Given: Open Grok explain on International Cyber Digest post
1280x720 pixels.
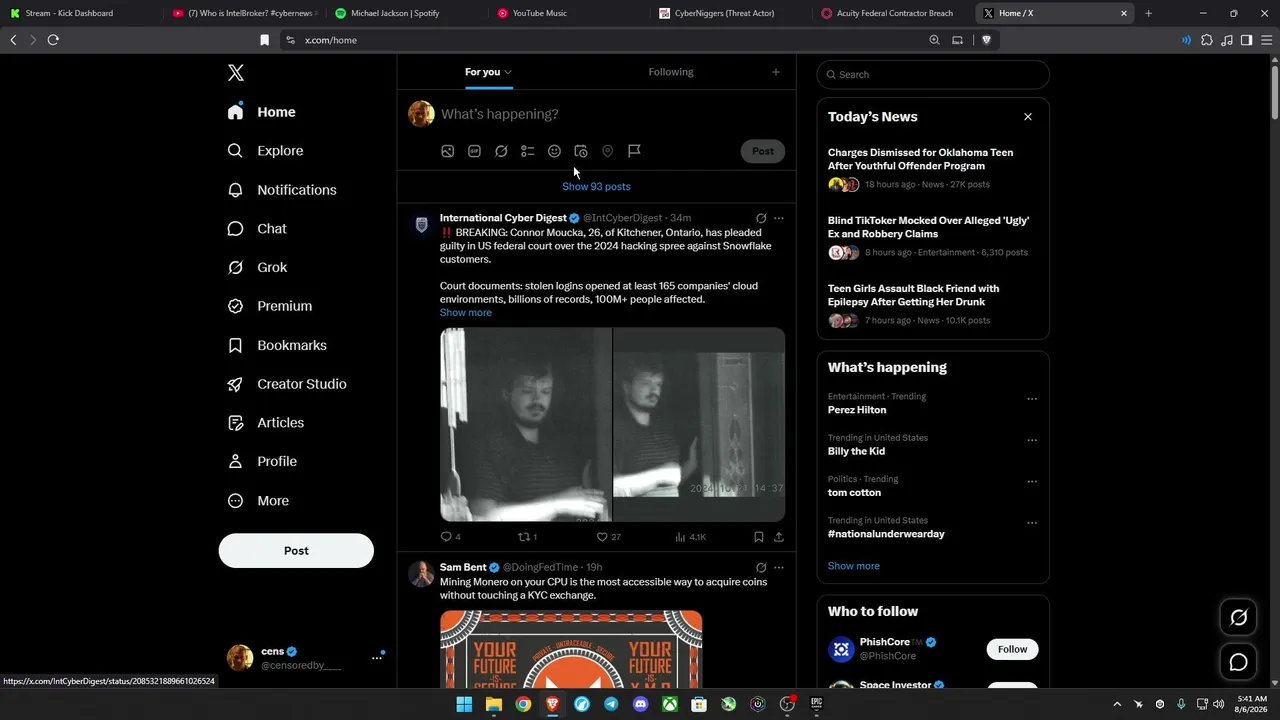Looking at the screenshot, I should pyautogui.click(x=761, y=218).
